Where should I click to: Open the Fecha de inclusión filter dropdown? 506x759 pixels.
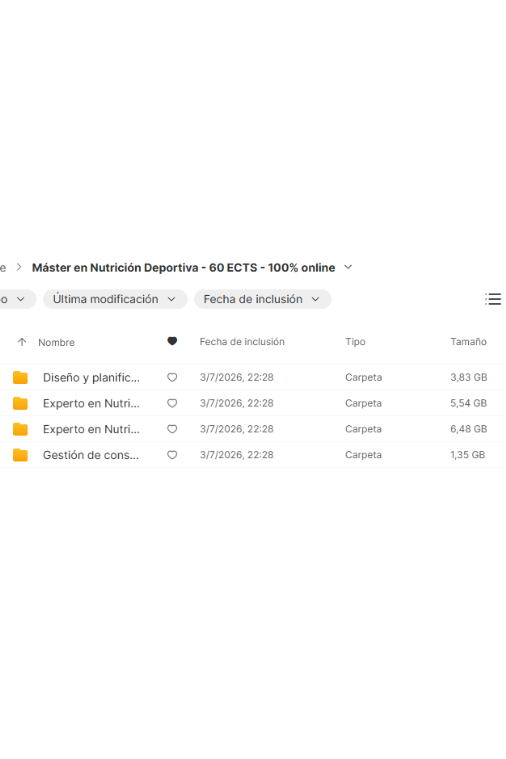(x=262, y=299)
